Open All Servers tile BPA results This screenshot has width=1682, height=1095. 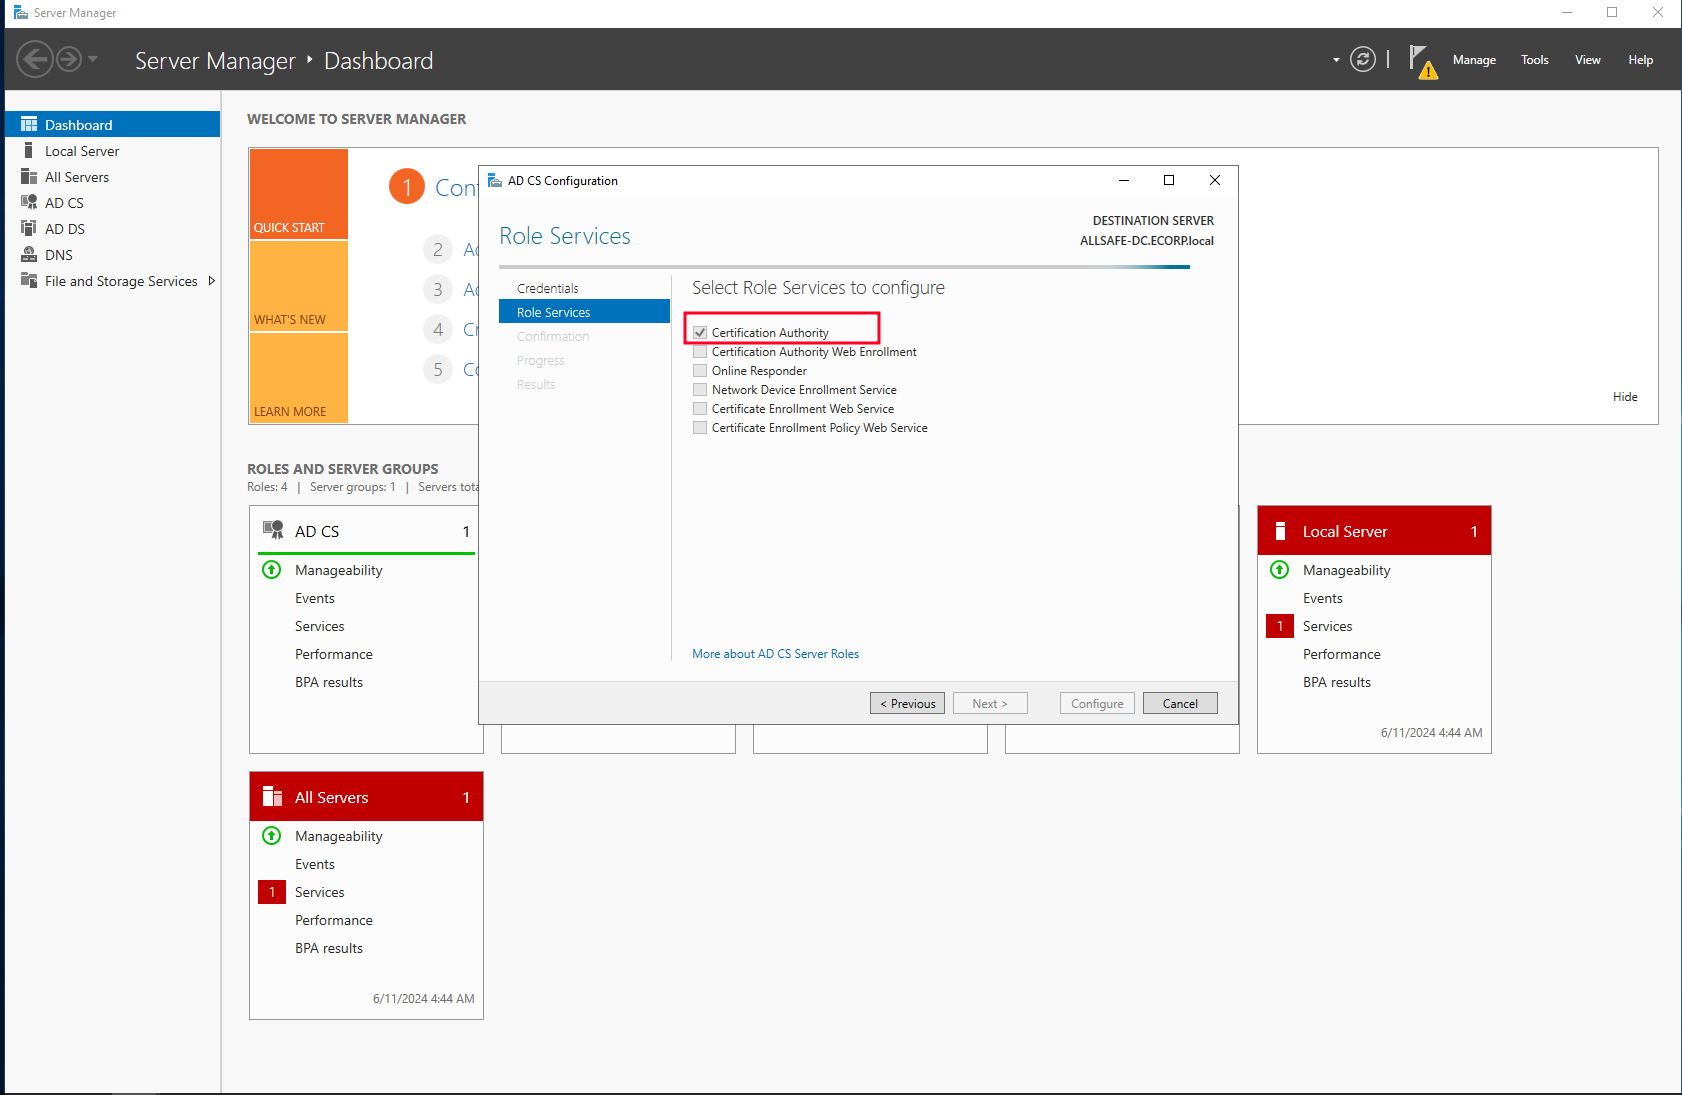point(328,948)
